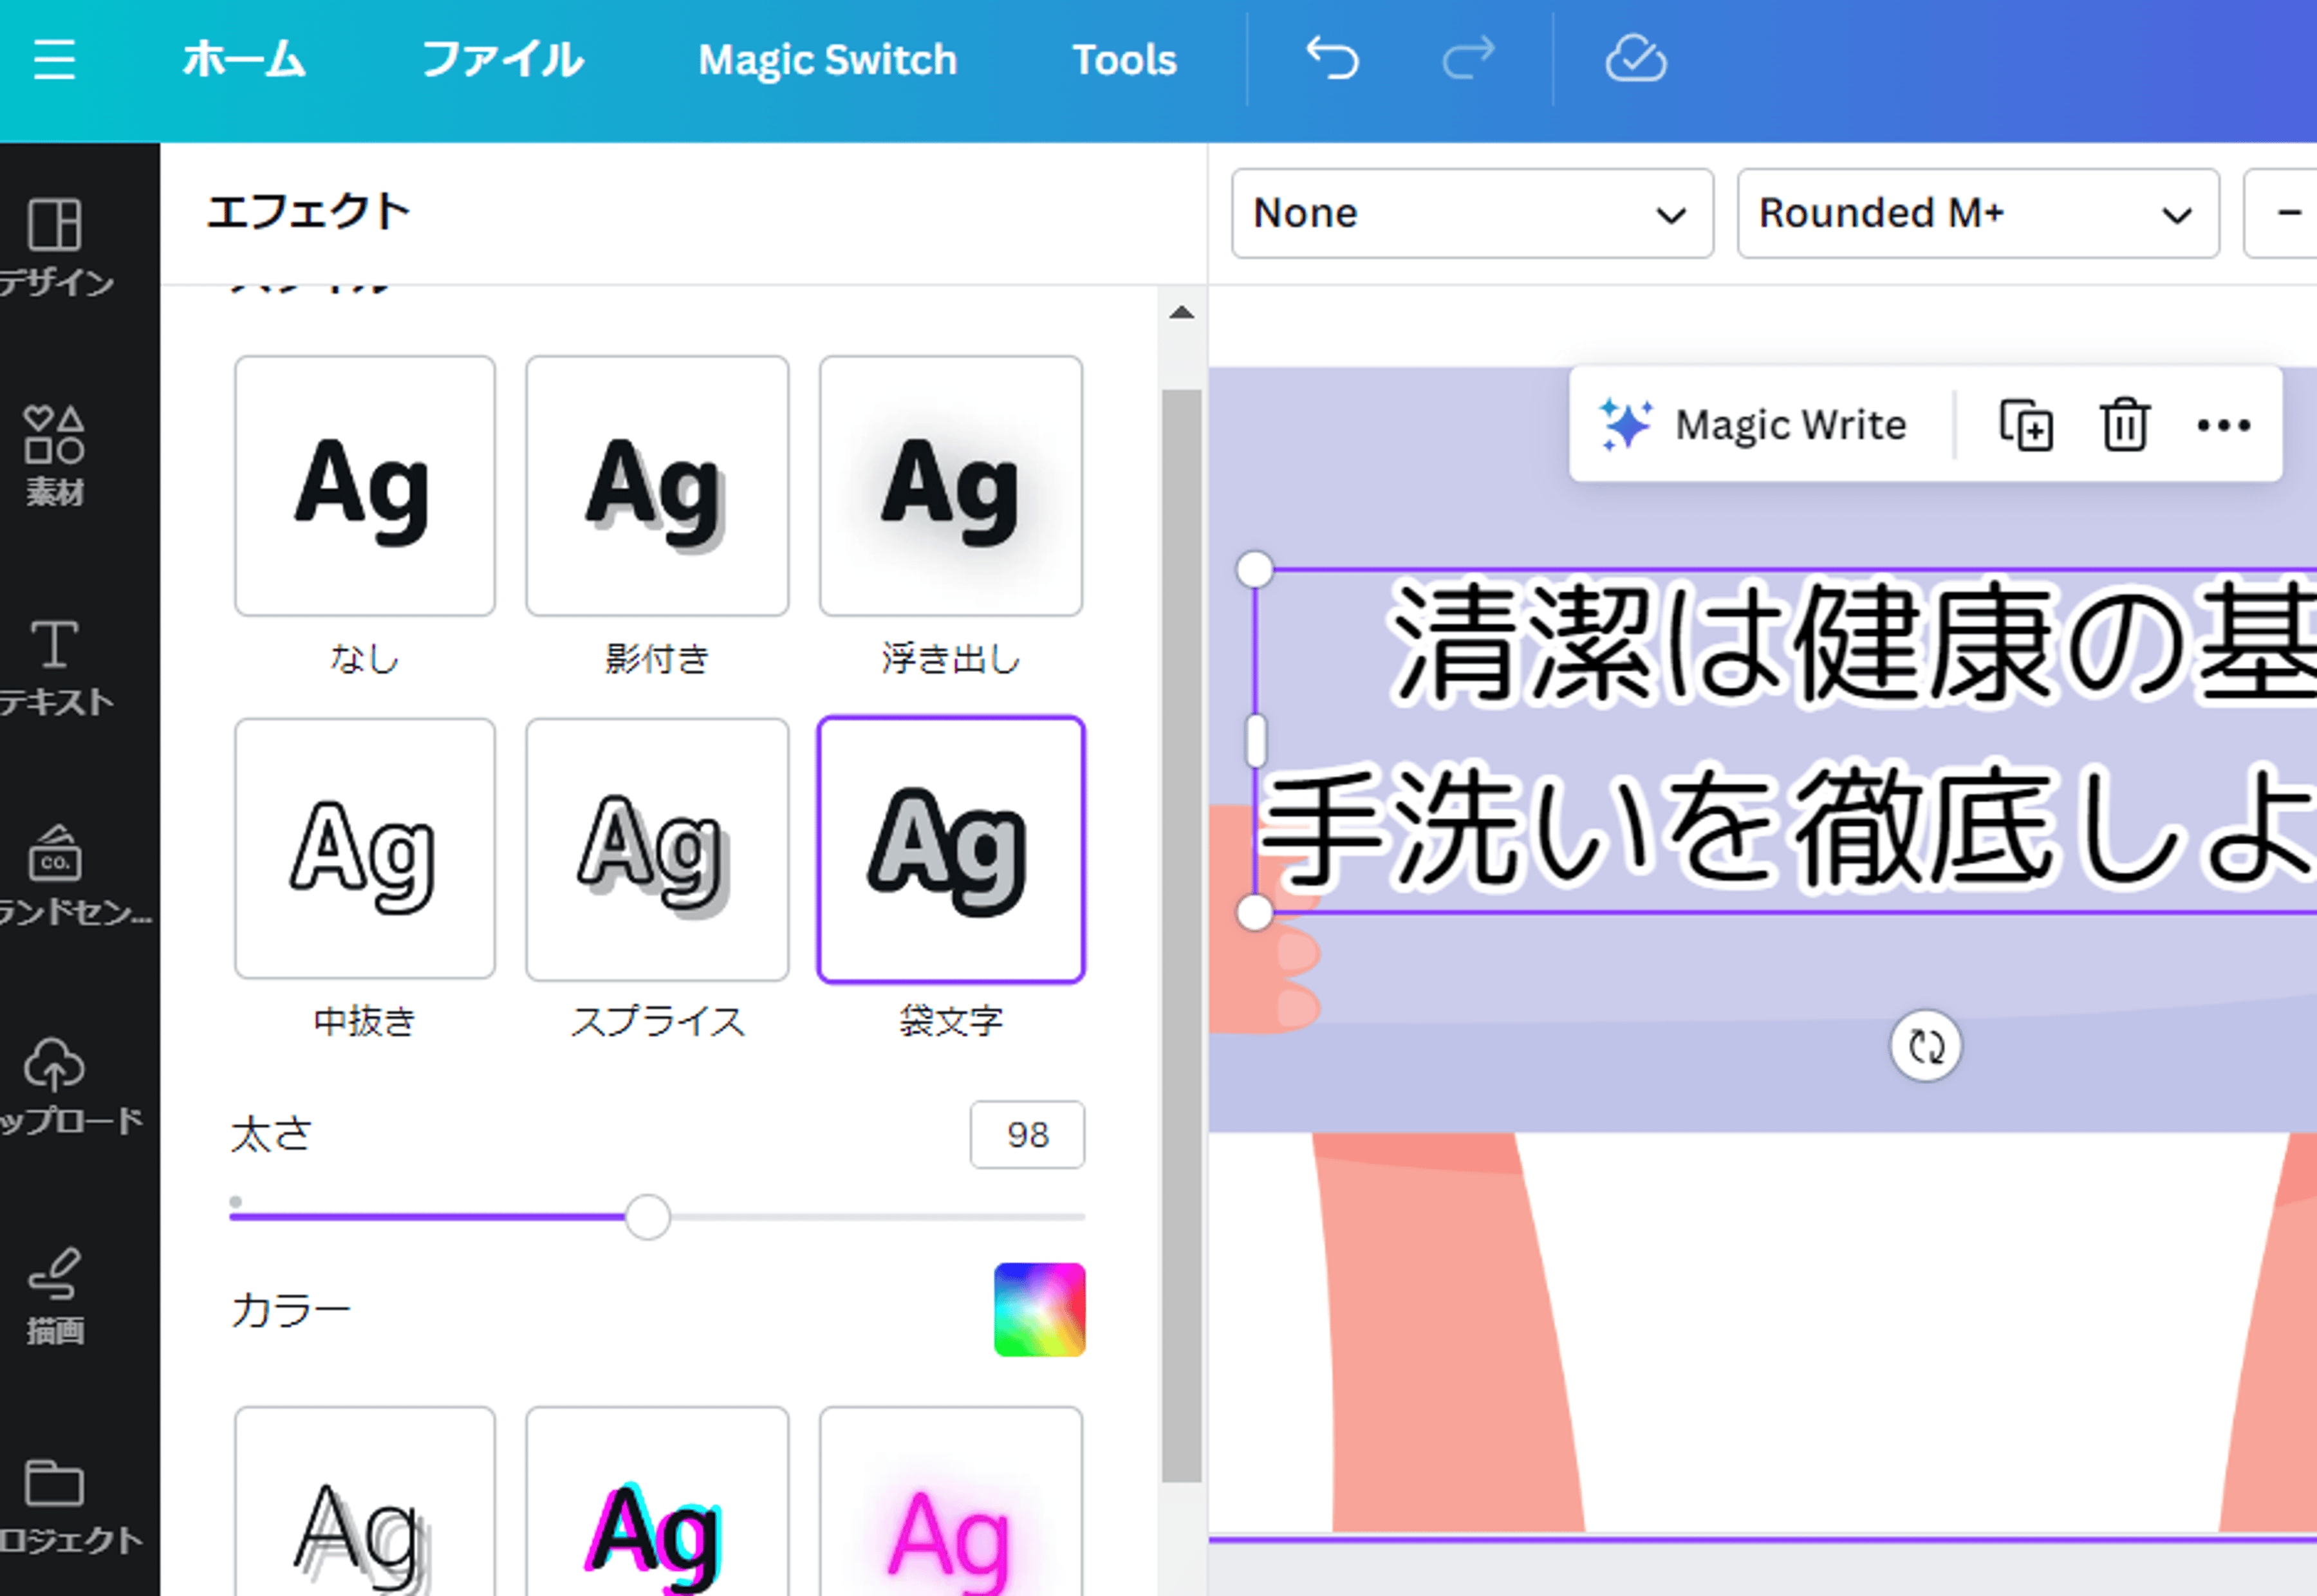Go to ホーム in top bar
The width and height of the screenshot is (2317, 1596).
coord(244,60)
